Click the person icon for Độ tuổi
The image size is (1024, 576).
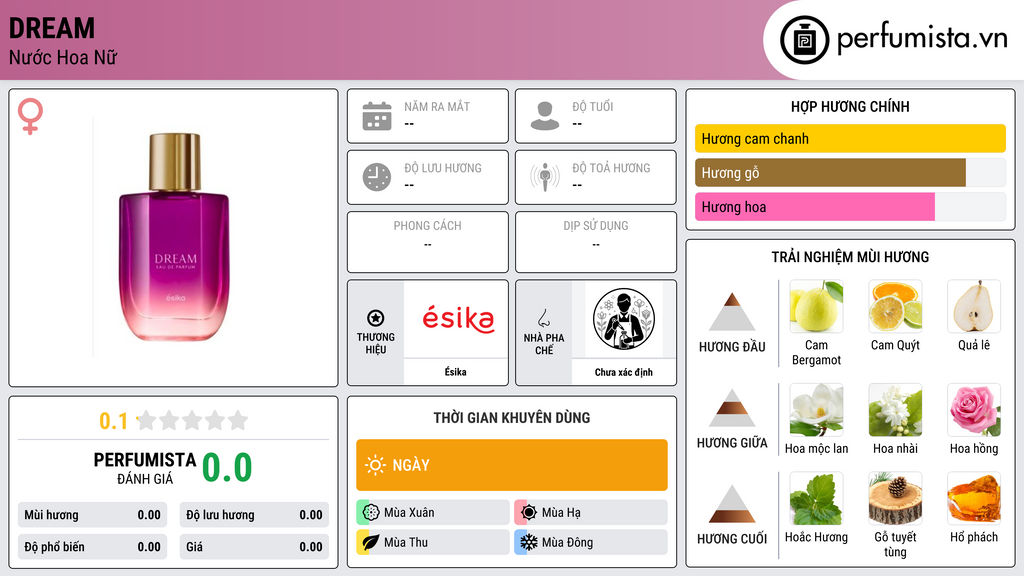click(x=545, y=116)
